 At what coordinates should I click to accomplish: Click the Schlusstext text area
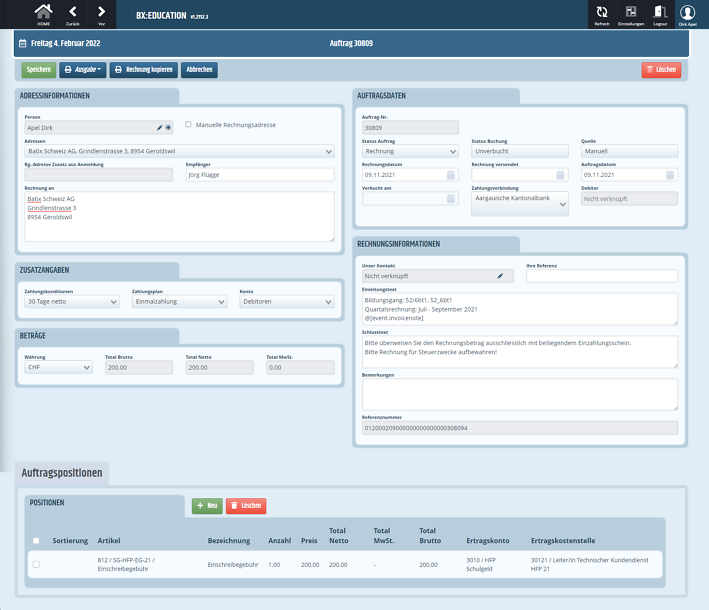click(x=520, y=352)
